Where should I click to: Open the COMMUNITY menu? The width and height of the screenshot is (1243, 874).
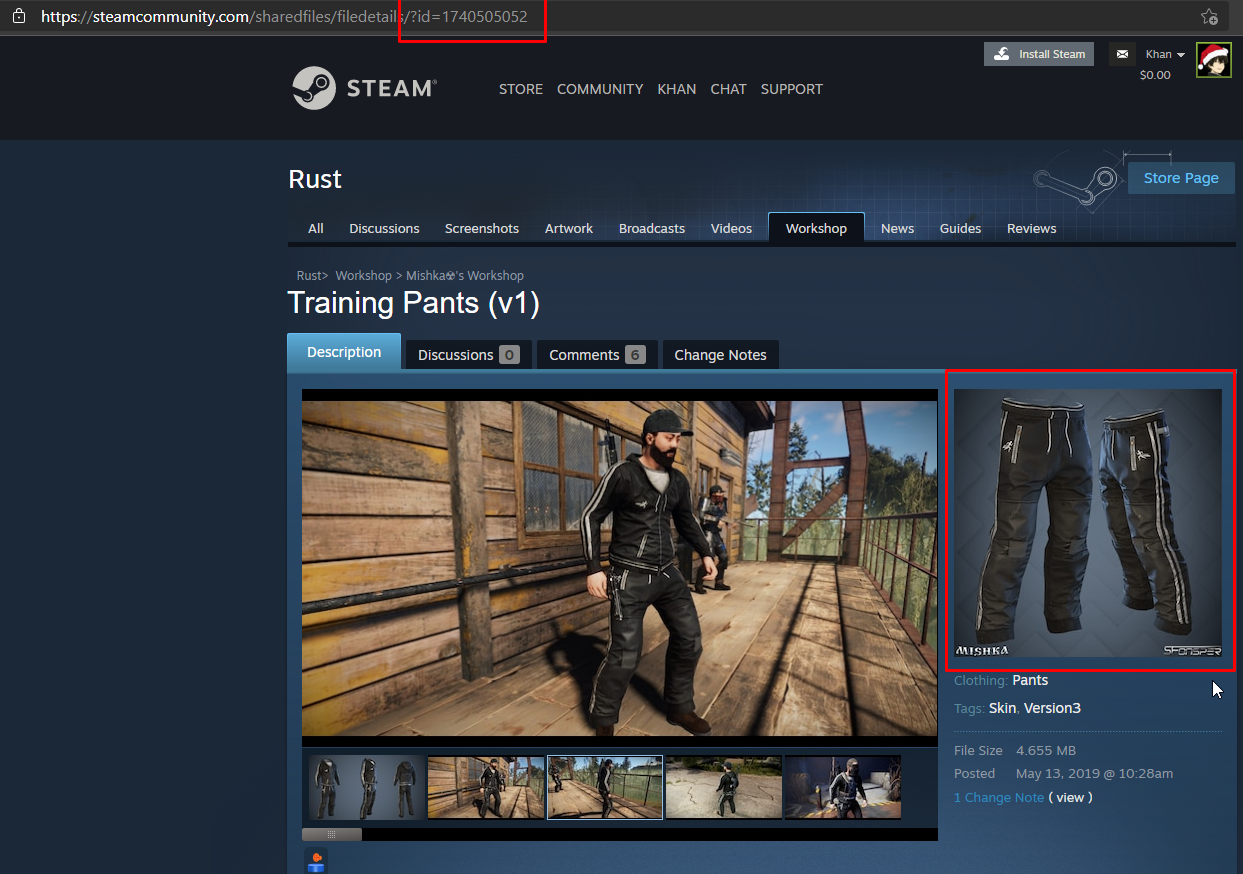click(600, 89)
